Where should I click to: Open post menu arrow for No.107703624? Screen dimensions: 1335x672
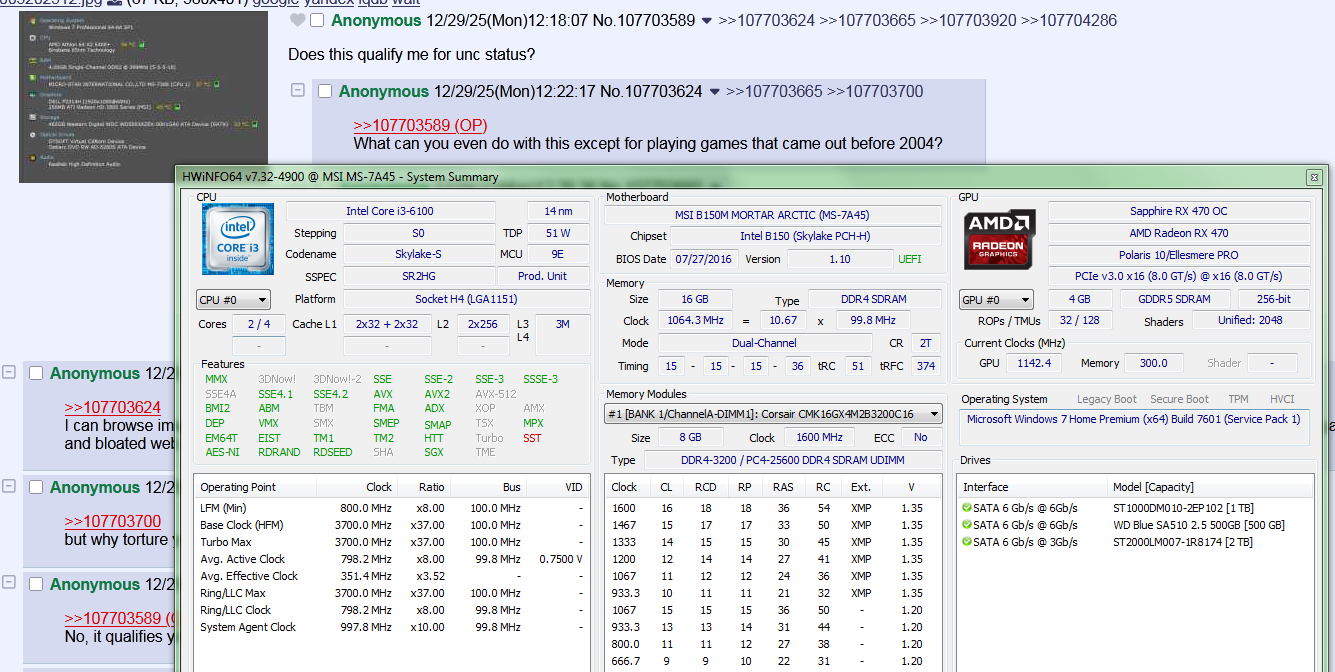715,92
